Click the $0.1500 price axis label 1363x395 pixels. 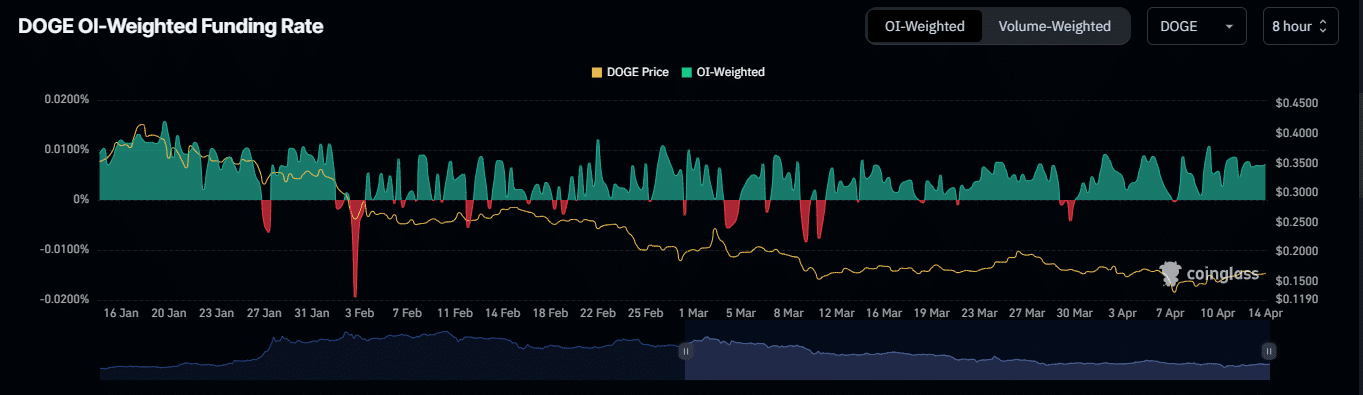[x=1298, y=281]
